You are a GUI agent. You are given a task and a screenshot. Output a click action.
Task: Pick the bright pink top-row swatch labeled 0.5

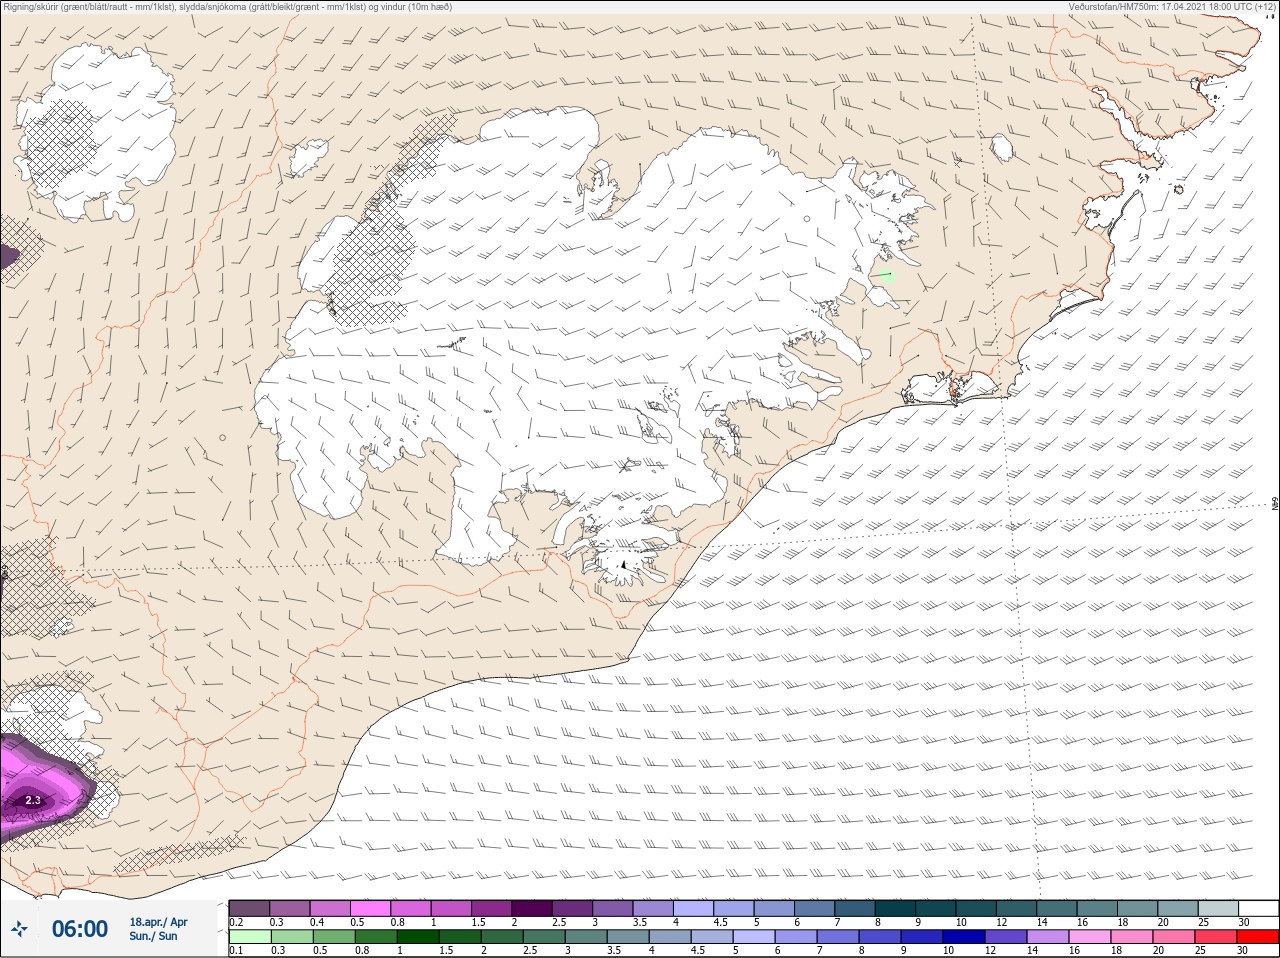(x=370, y=908)
